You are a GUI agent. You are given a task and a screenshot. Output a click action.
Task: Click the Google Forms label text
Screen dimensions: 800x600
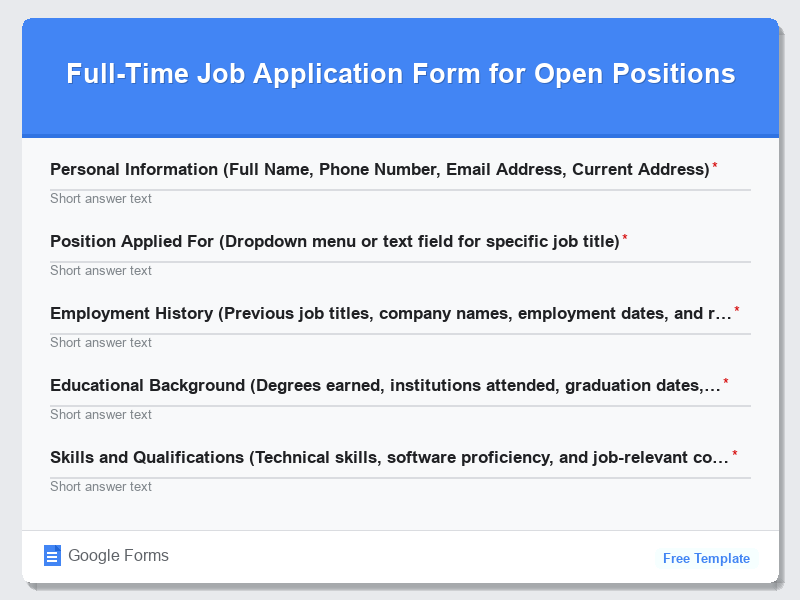(x=117, y=555)
